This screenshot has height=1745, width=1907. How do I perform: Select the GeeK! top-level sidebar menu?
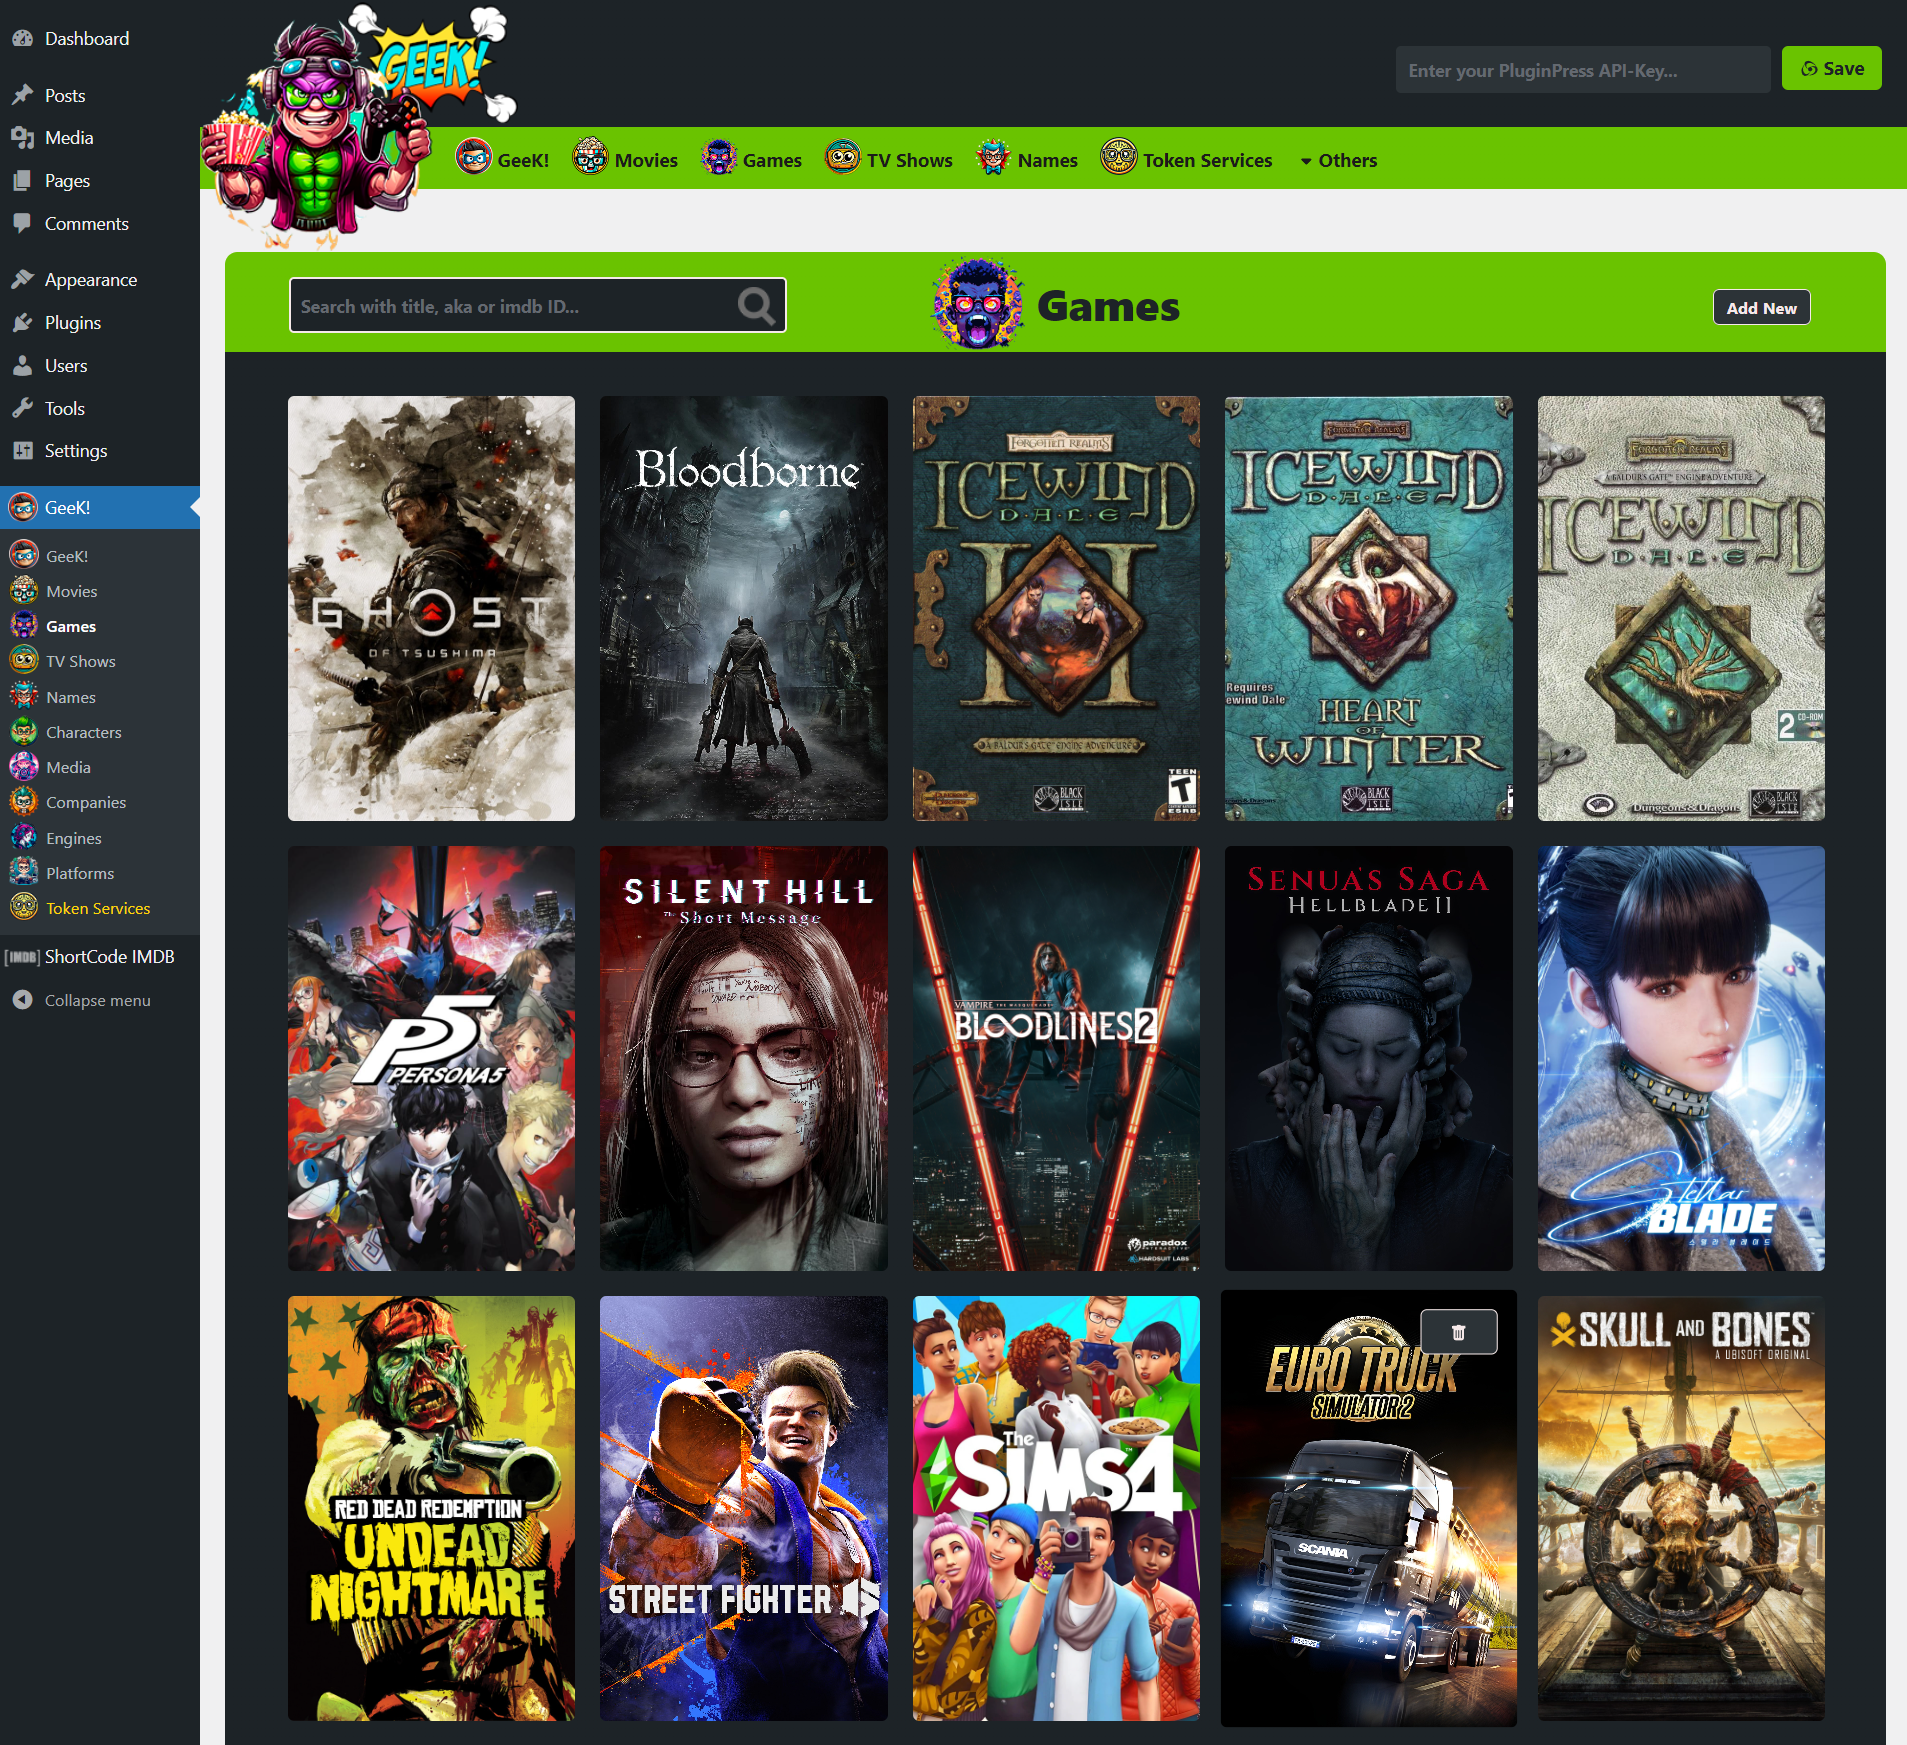(x=100, y=508)
